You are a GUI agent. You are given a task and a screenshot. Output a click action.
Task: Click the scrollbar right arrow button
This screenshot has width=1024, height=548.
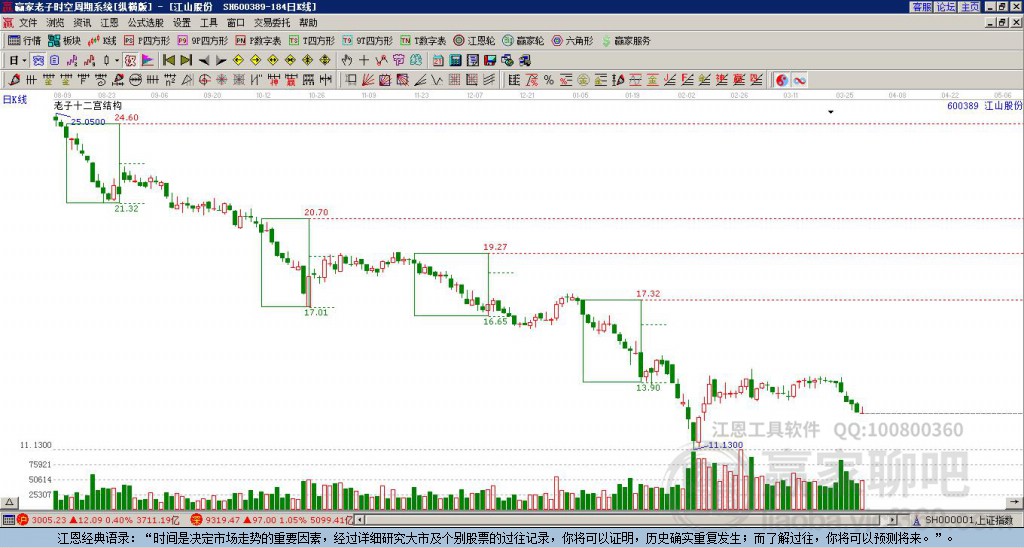pos(891,520)
